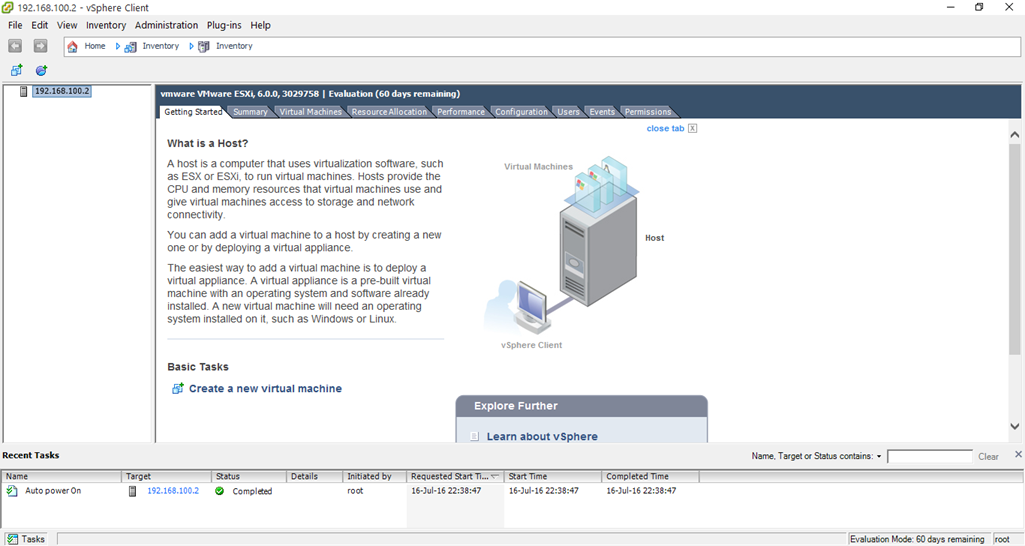Click host icon in task Target column
Image resolution: width=1025 pixels, height=546 pixels.
pyautogui.click(x=132, y=490)
